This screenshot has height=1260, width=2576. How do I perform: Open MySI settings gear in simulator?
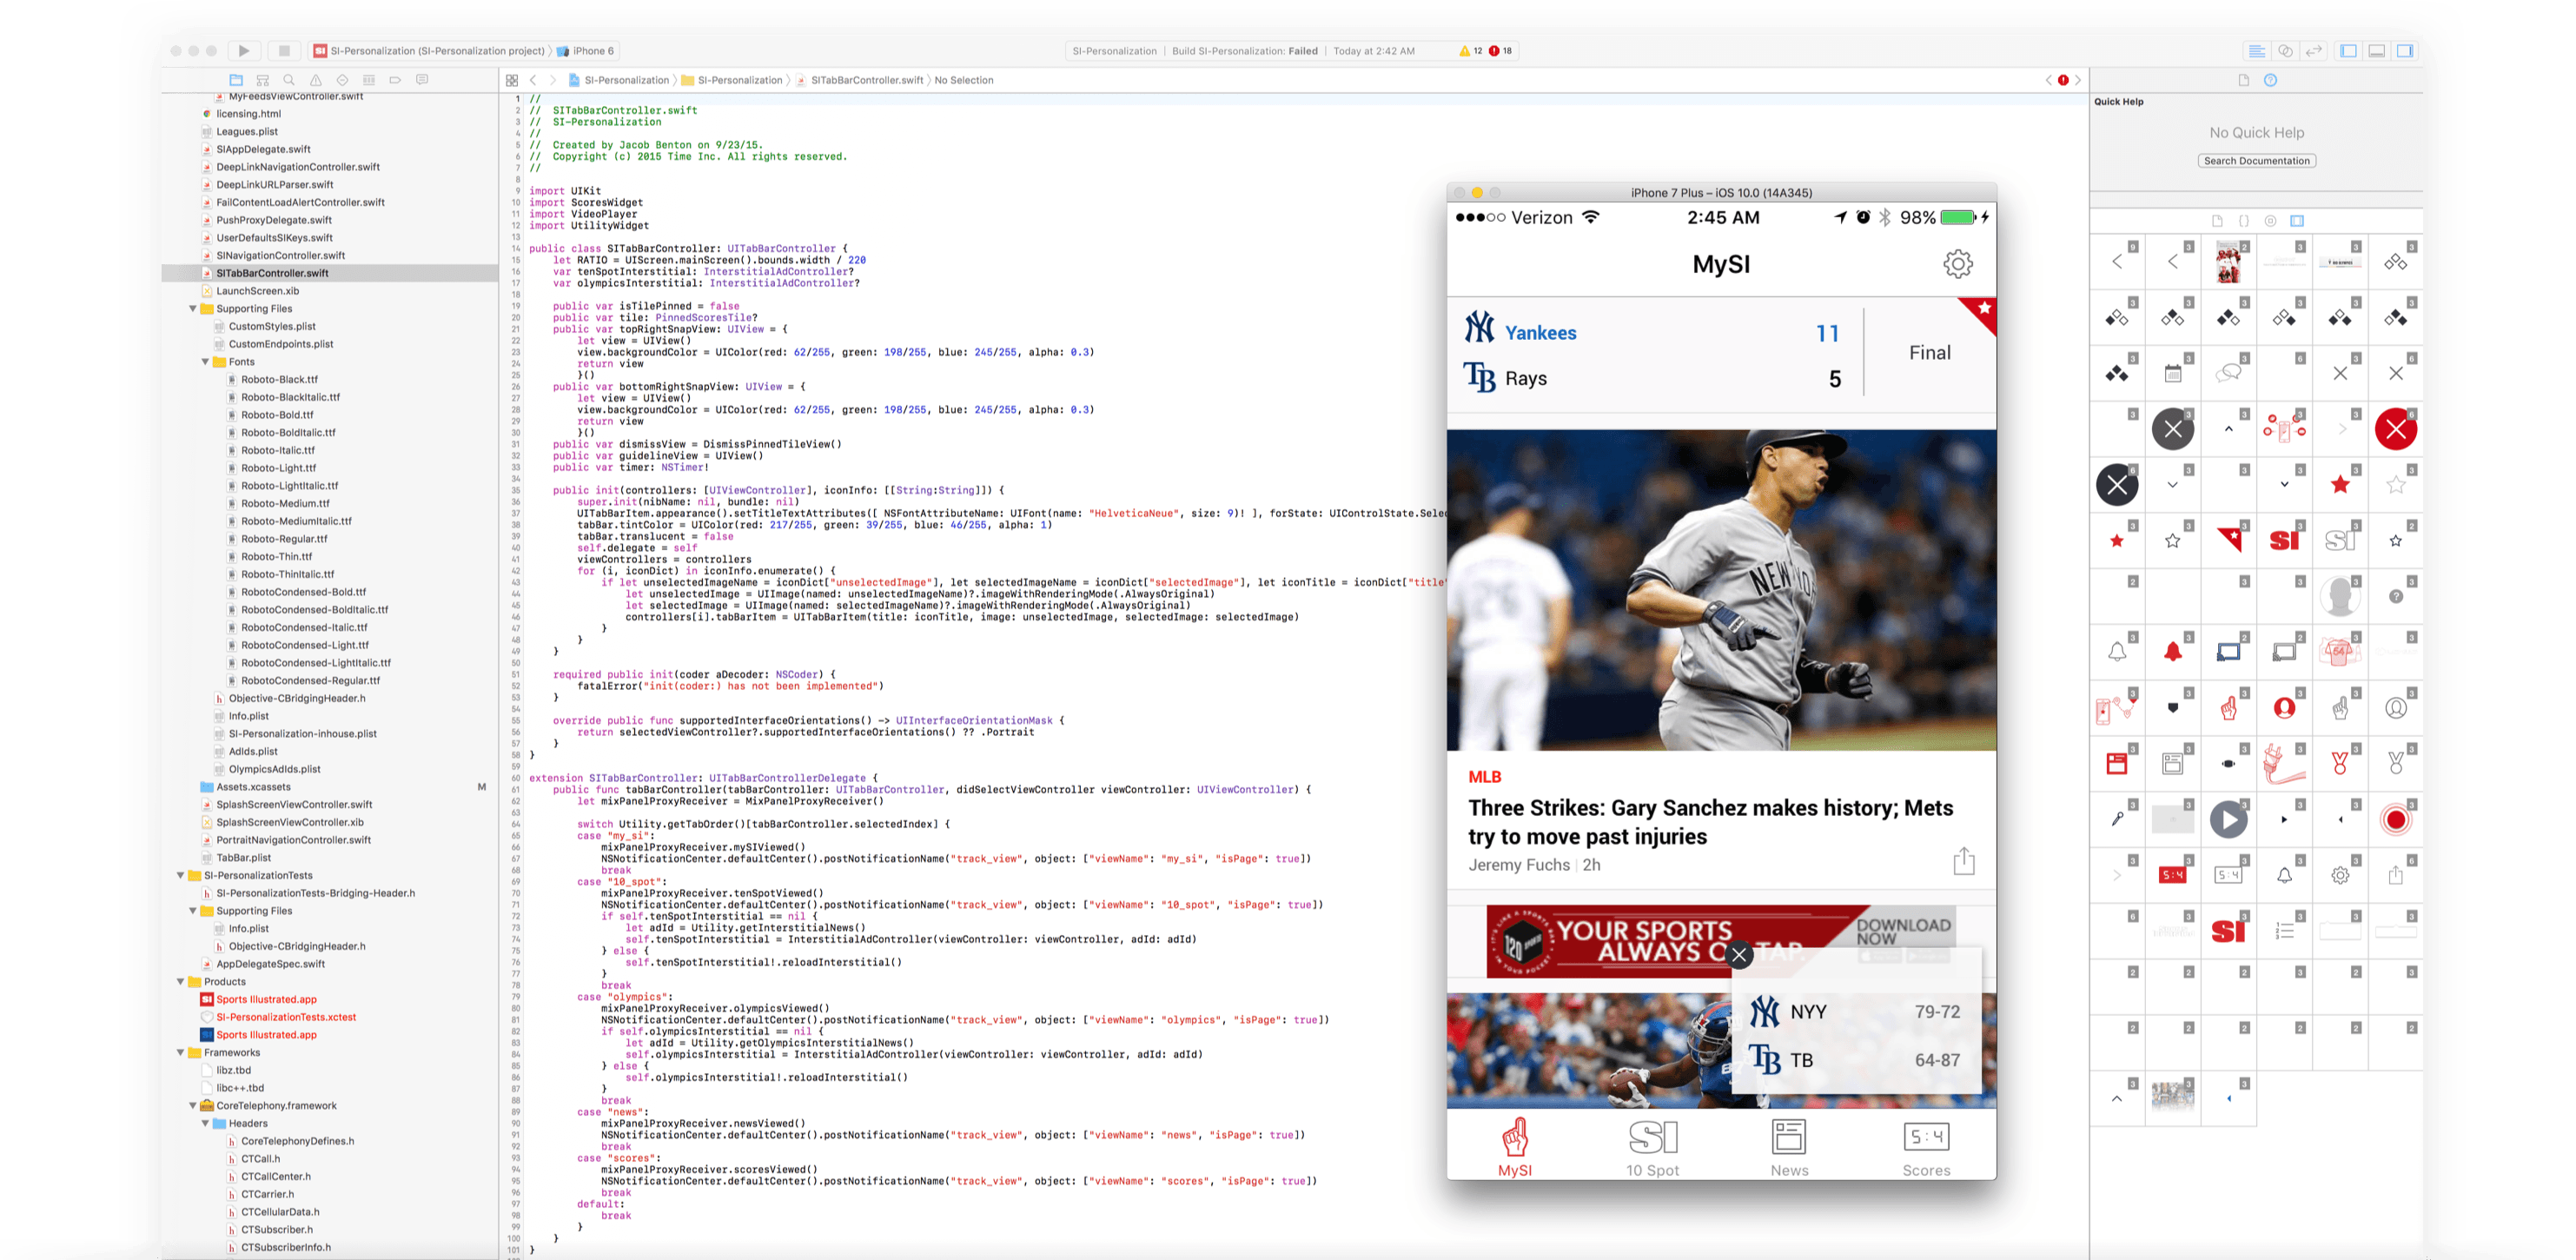point(1958,264)
